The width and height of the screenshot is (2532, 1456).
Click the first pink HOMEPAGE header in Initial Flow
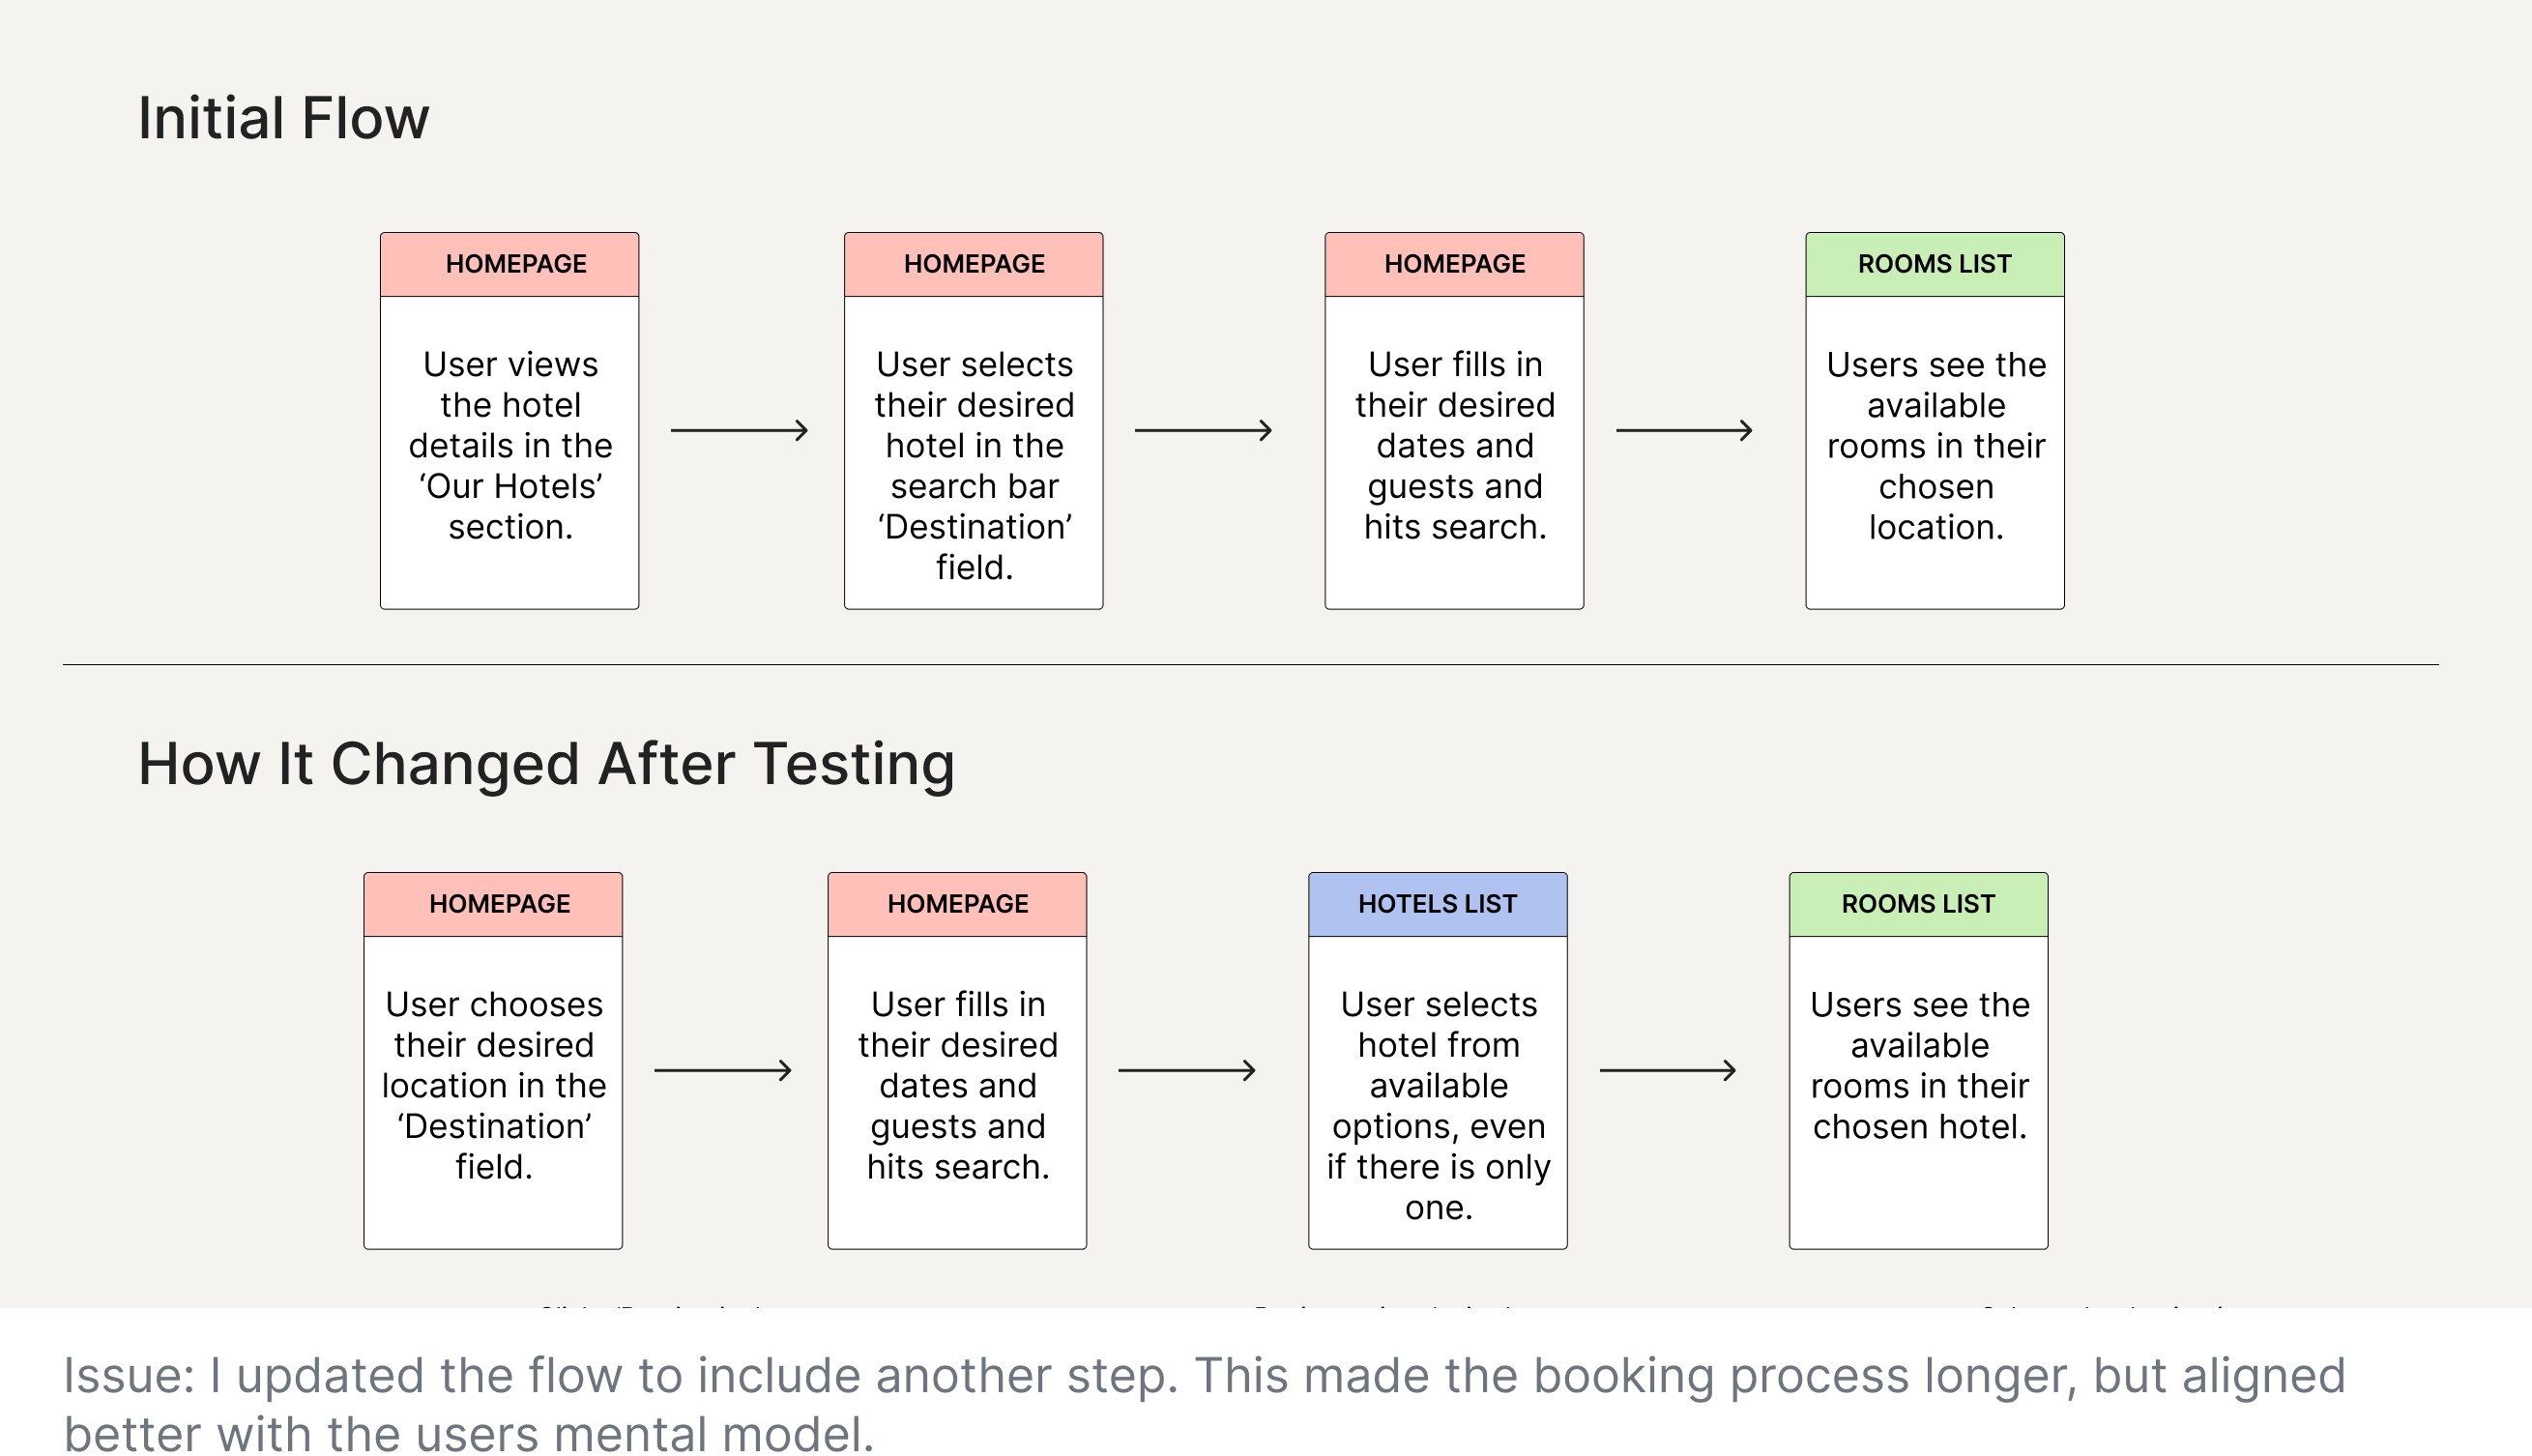coord(510,264)
